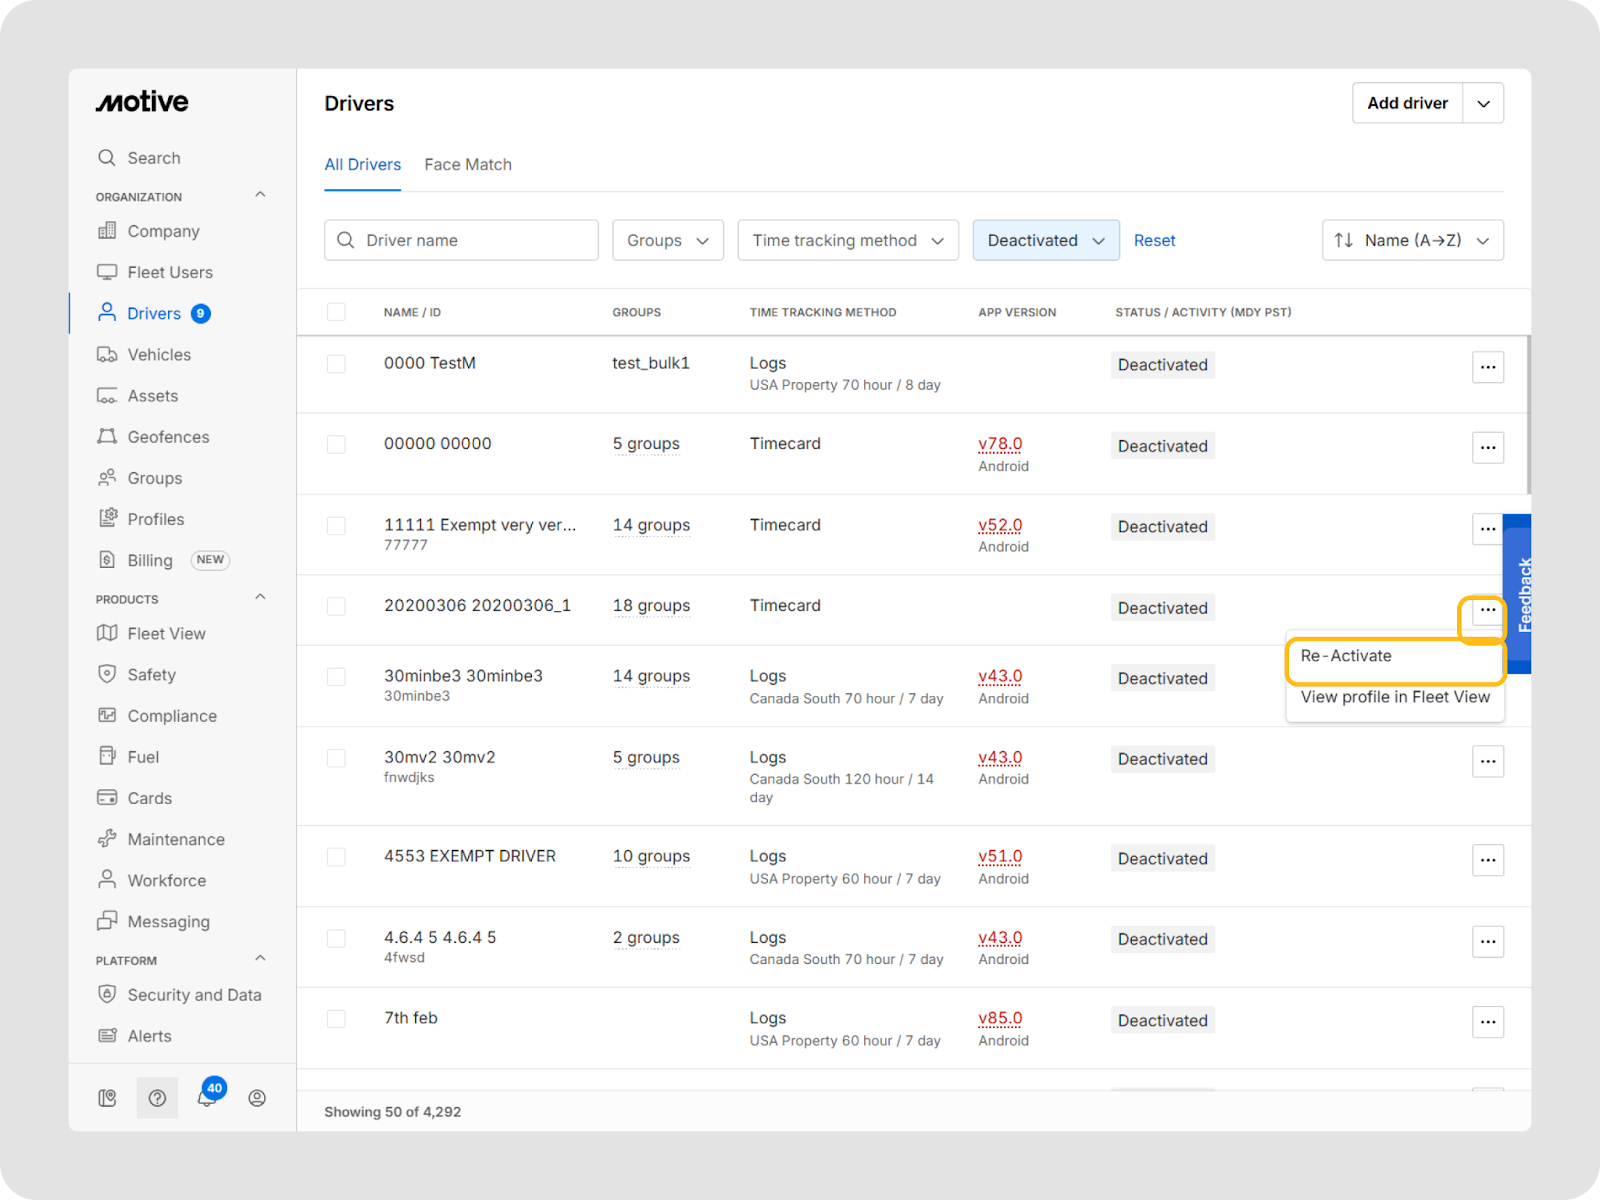Switch to the Face Match tab
Screen dimensions: 1600x1200
[467, 165]
